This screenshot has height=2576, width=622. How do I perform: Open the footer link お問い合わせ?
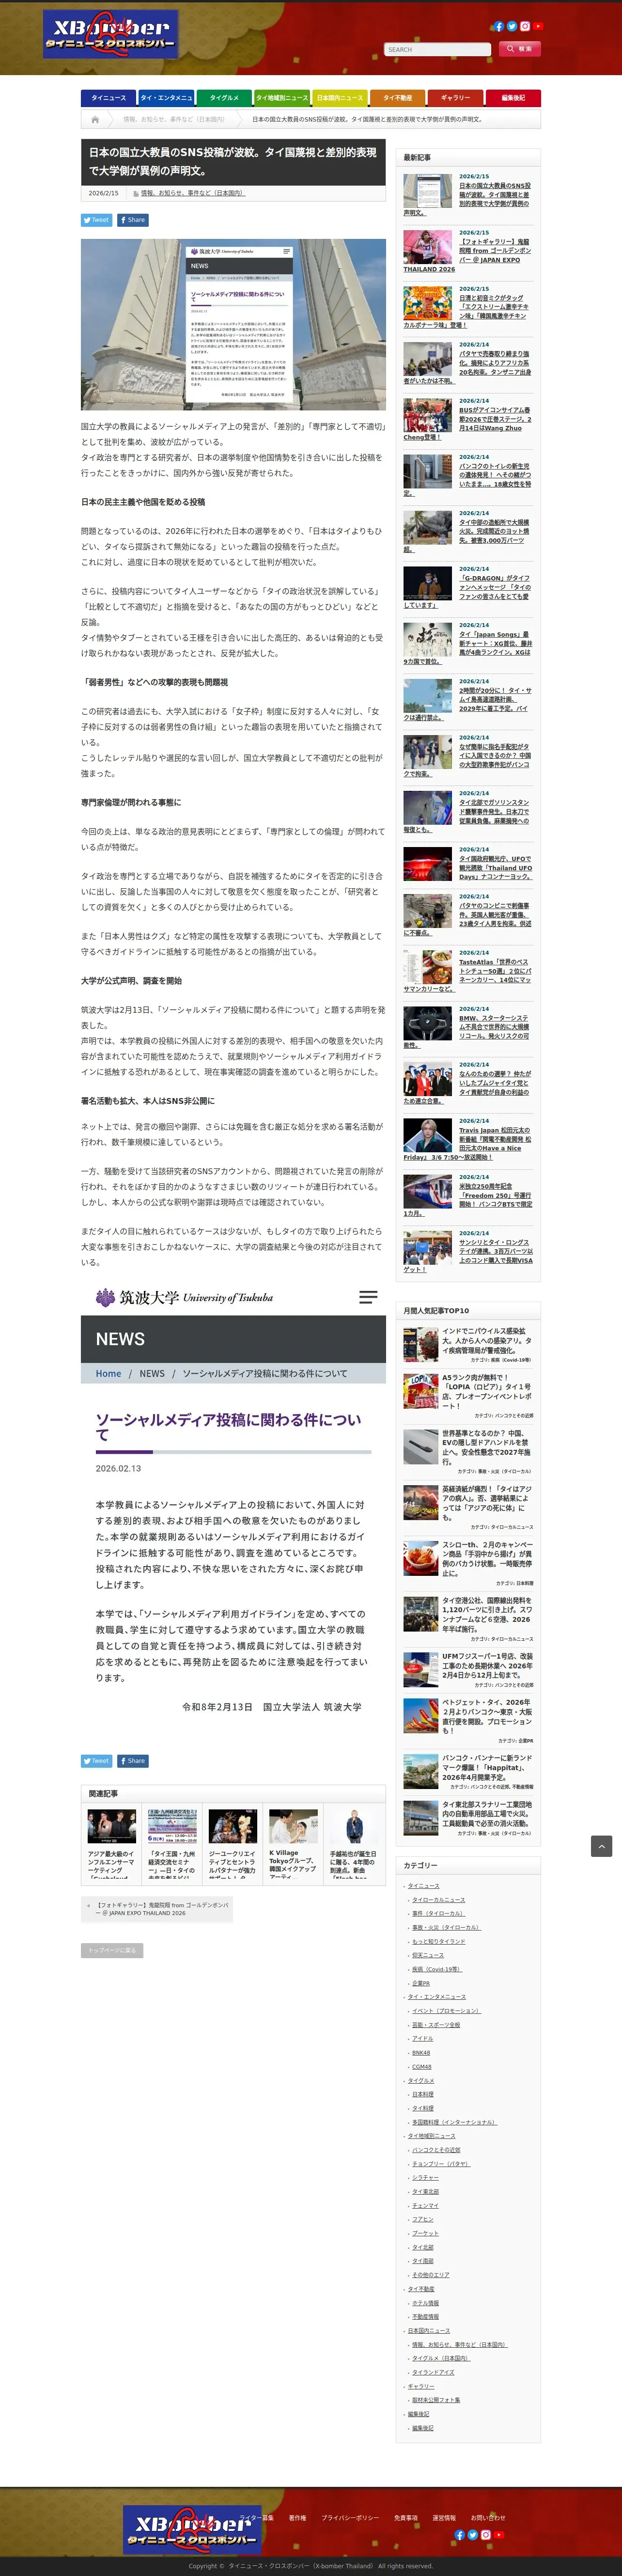tap(488, 2518)
